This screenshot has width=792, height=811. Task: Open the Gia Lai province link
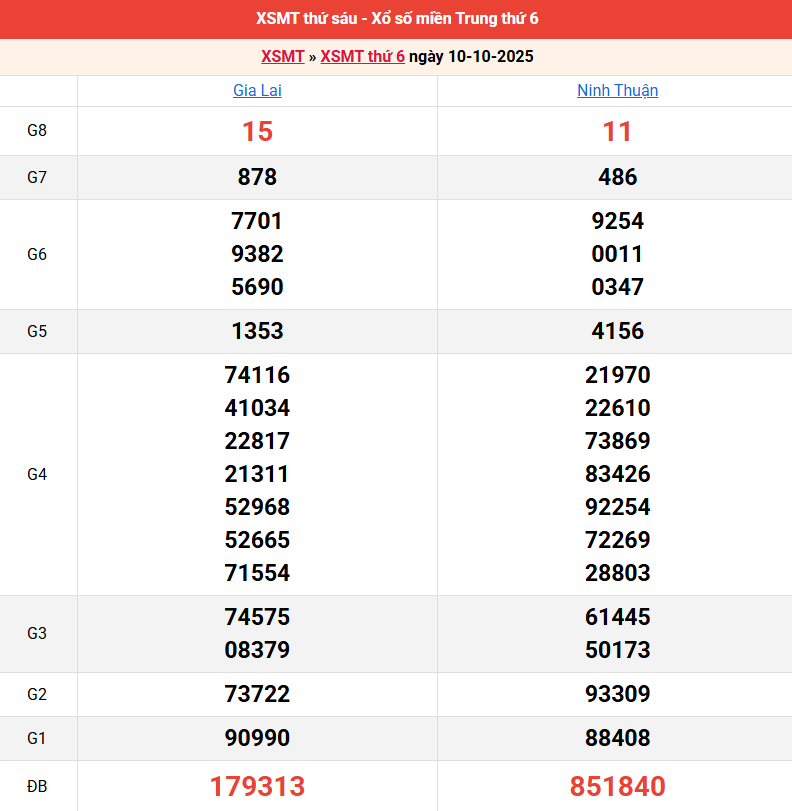pos(257,91)
